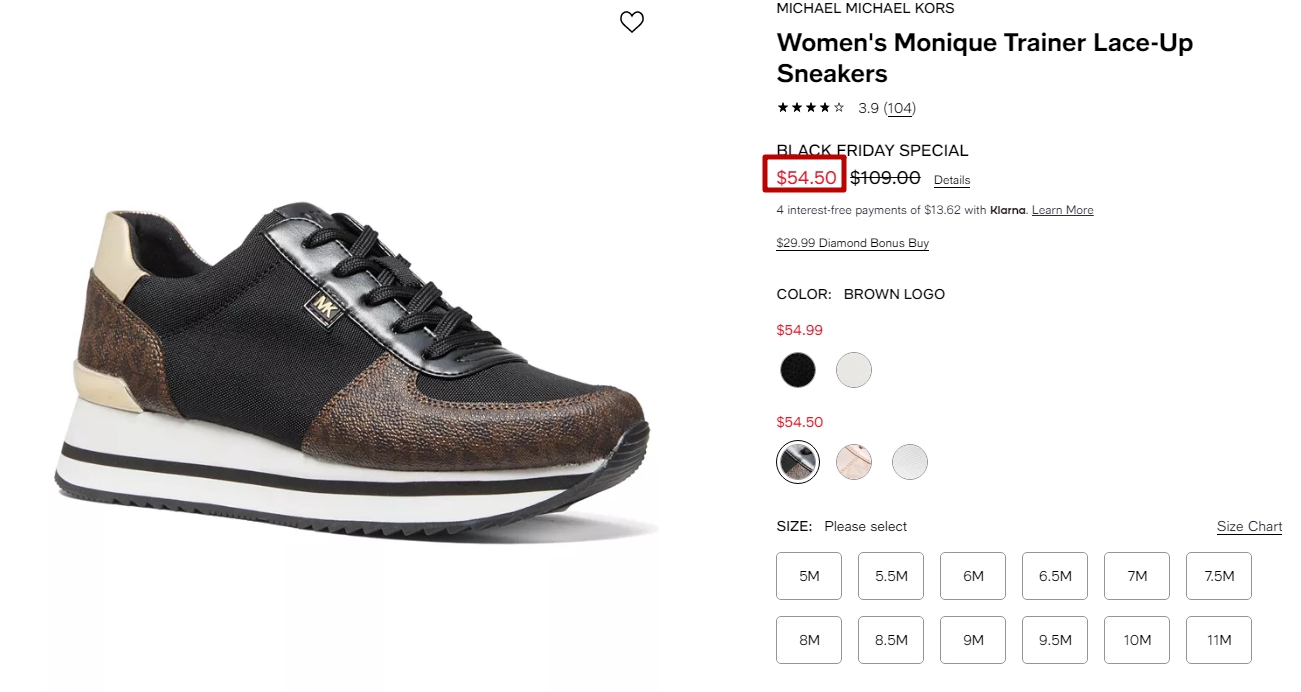Viewport: 1301px width, 692px height.
Task: Select size 8M
Action: coord(809,640)
